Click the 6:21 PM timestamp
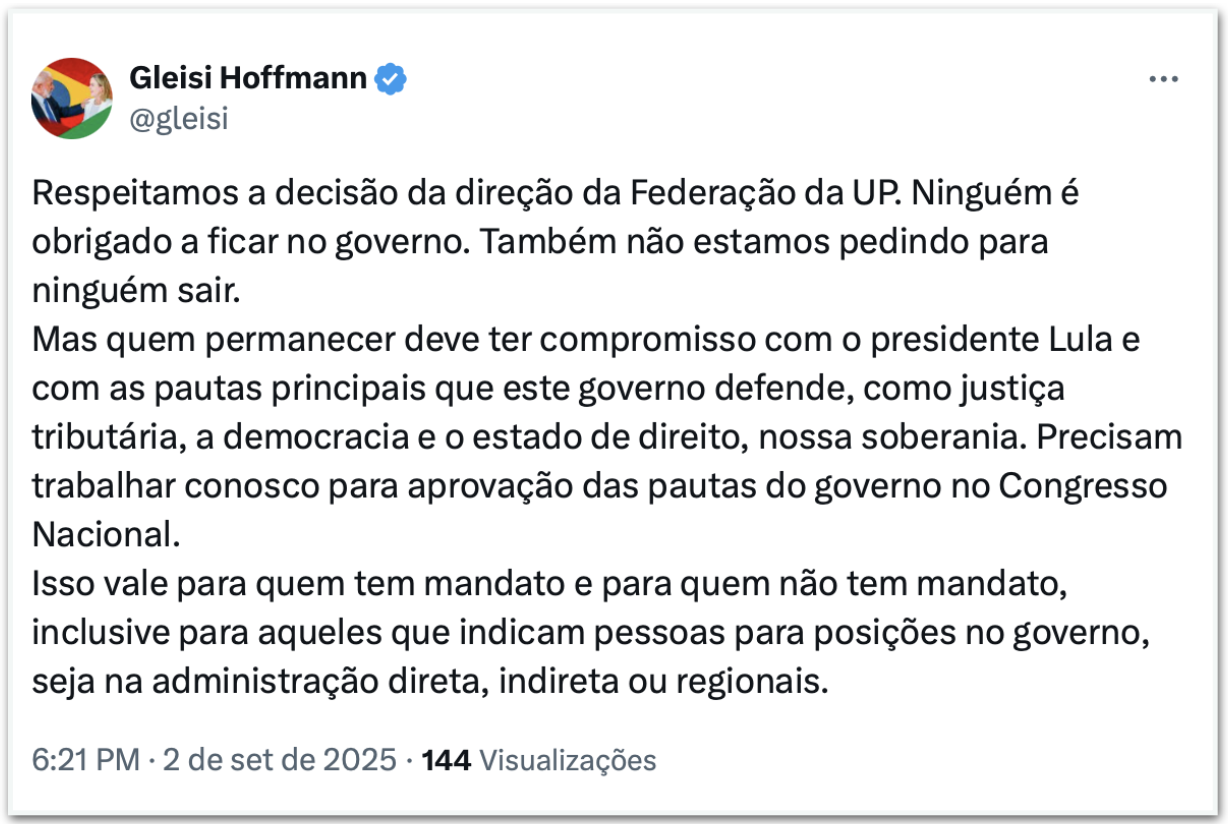This screenshot has width=1228, height=824. (86, 760)
